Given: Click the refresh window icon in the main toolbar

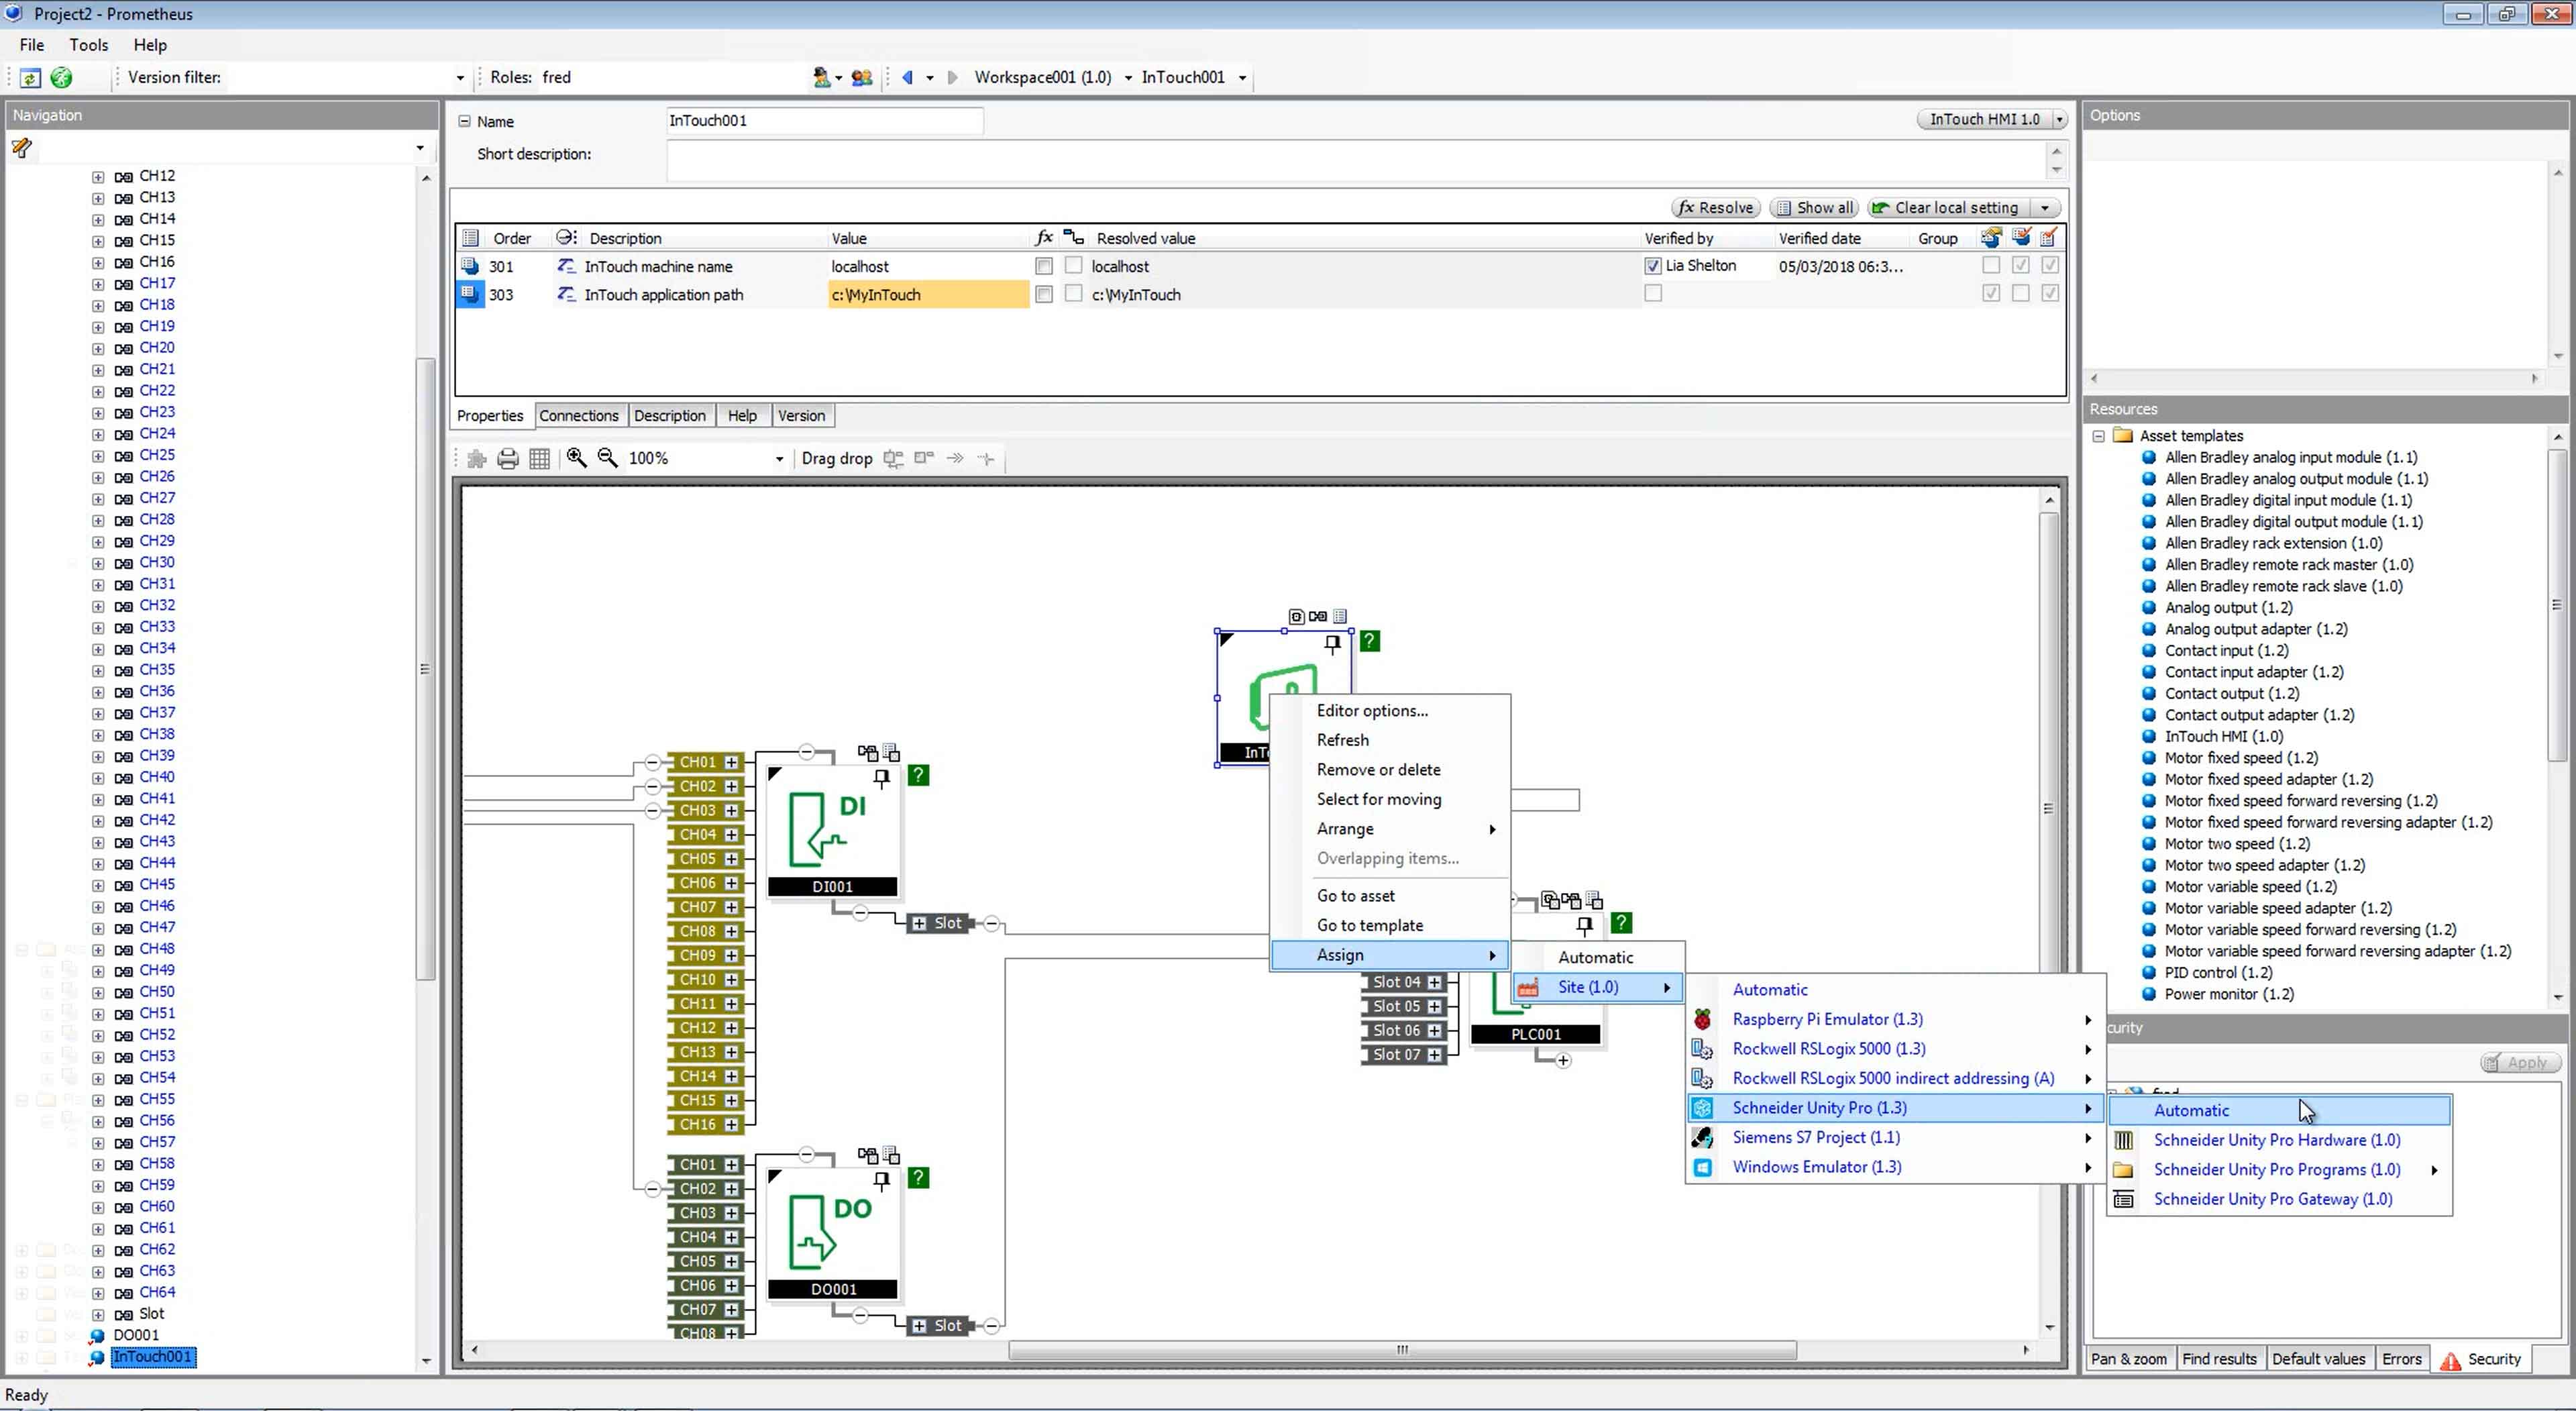Looking at the screenshot, I should click(x=30, y=77).
